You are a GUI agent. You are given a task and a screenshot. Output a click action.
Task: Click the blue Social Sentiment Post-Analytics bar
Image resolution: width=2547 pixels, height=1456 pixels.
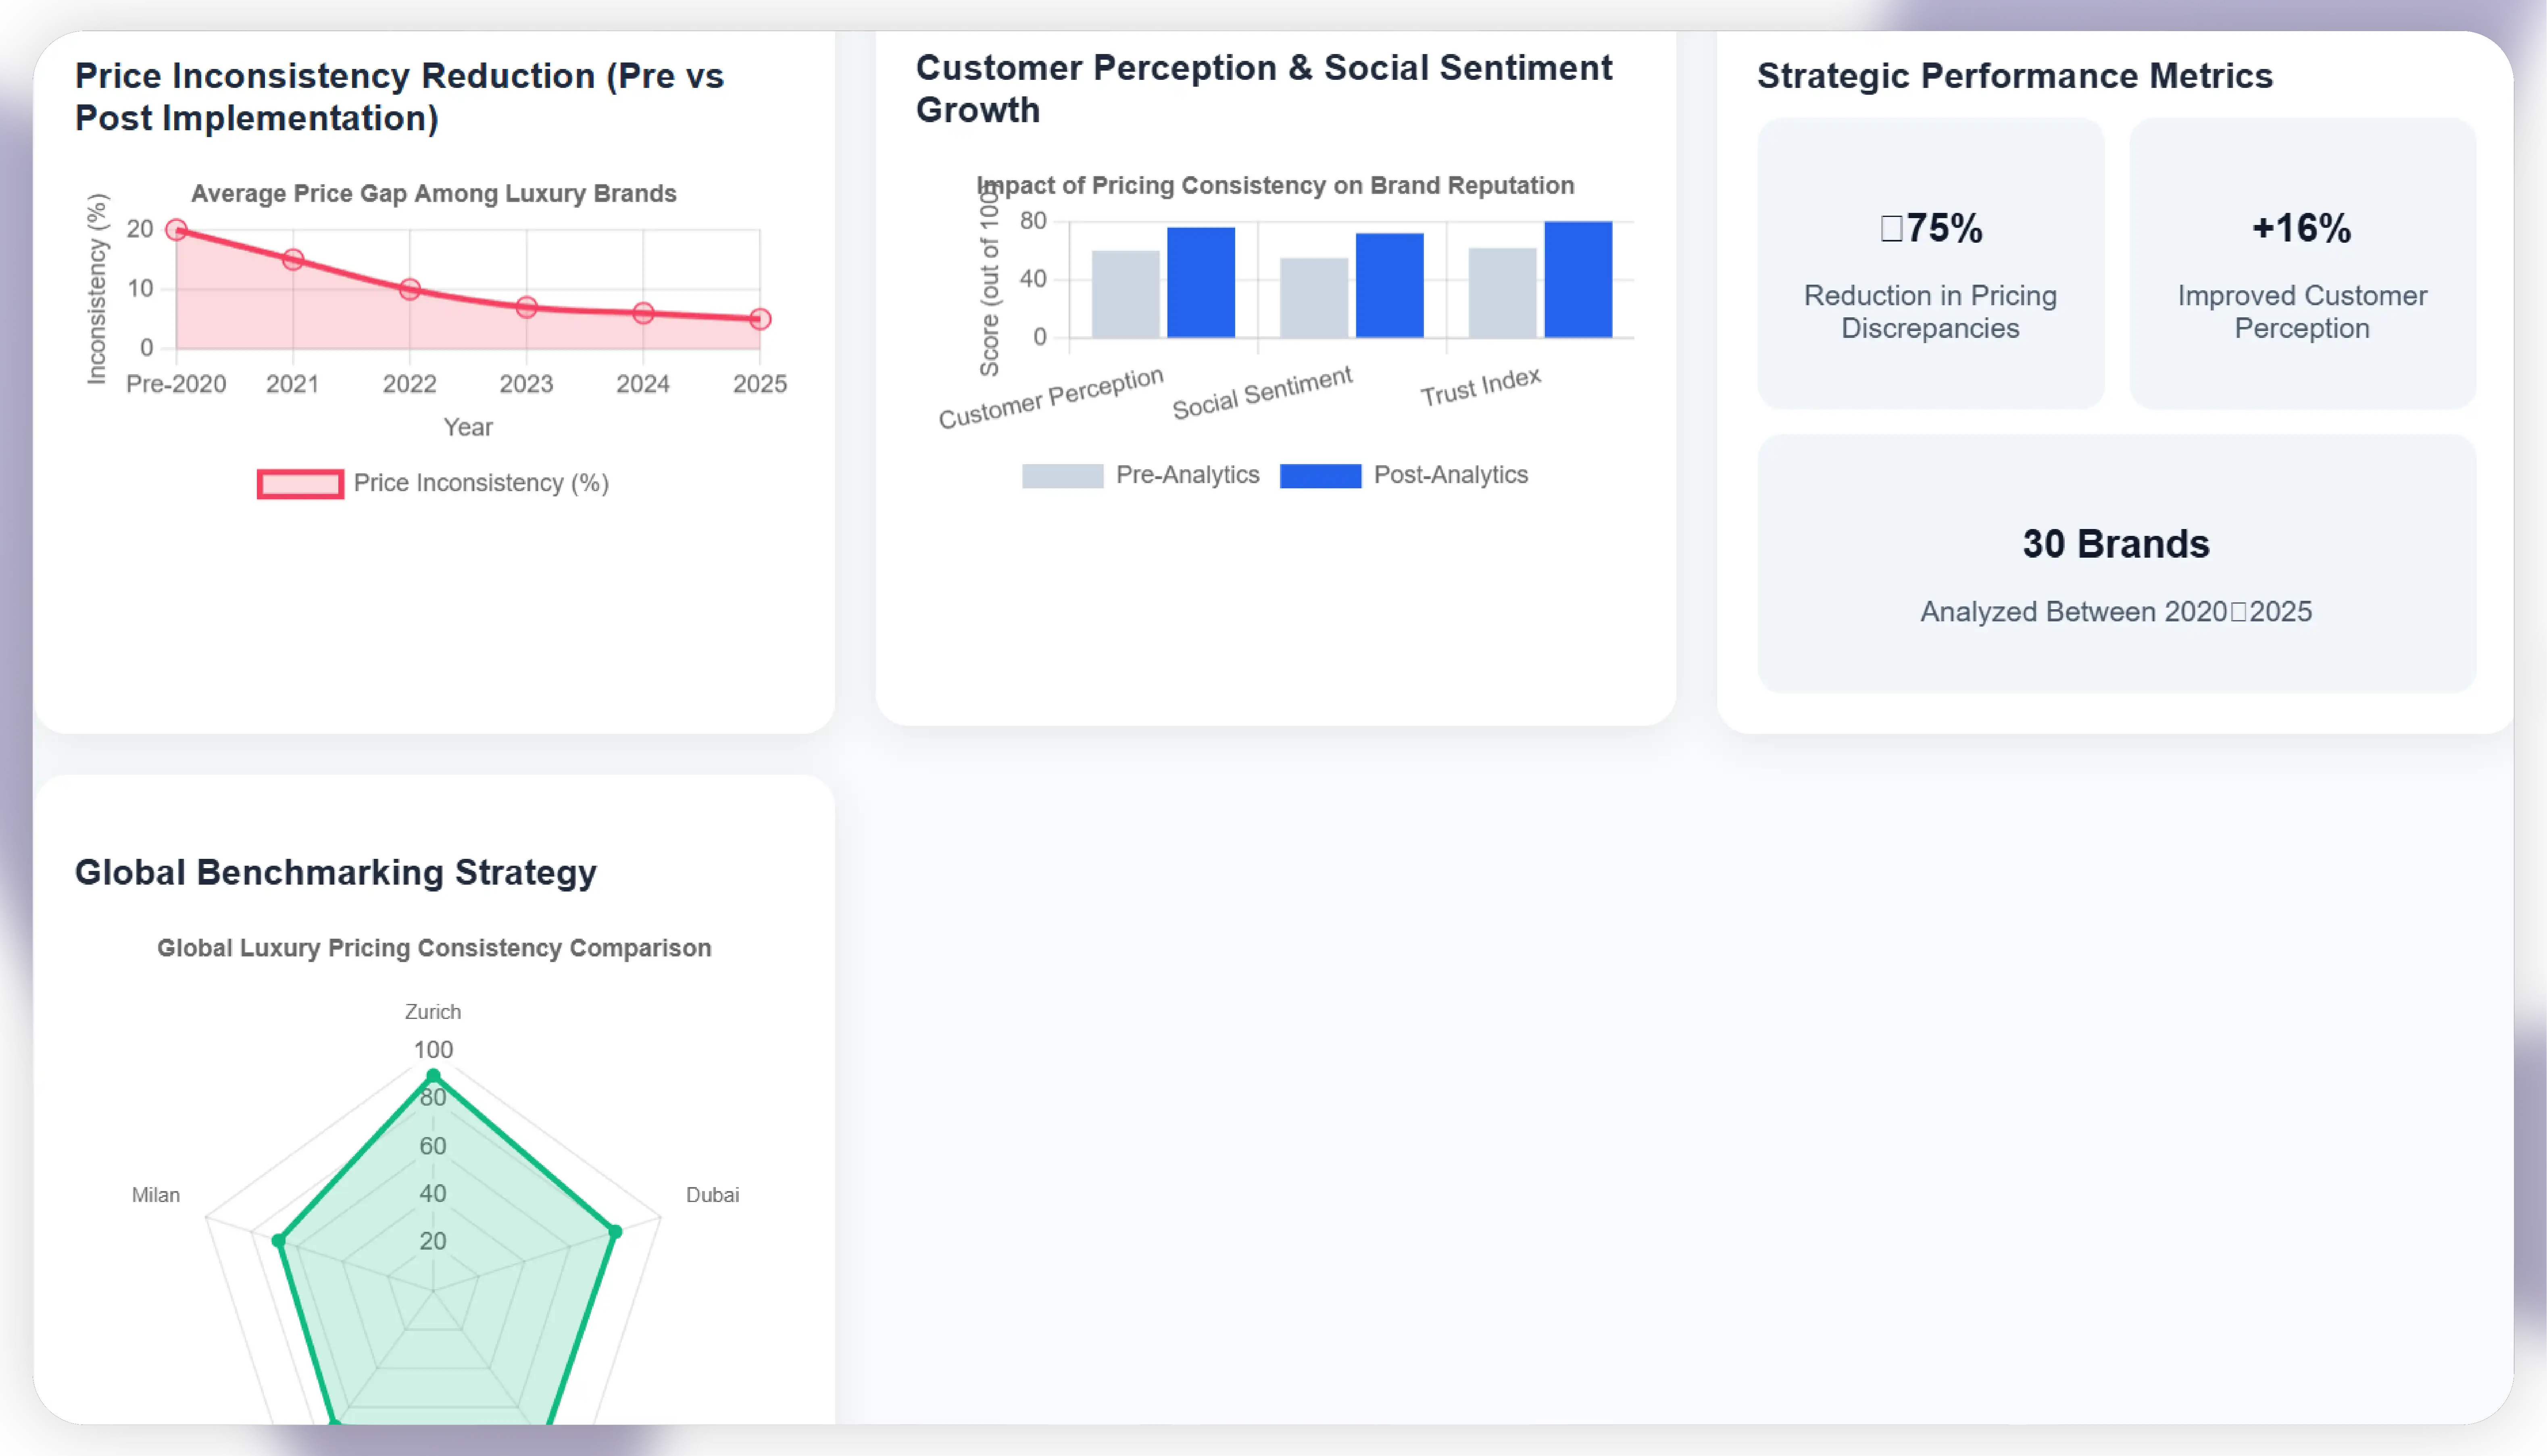click(x=1389, y=286)
